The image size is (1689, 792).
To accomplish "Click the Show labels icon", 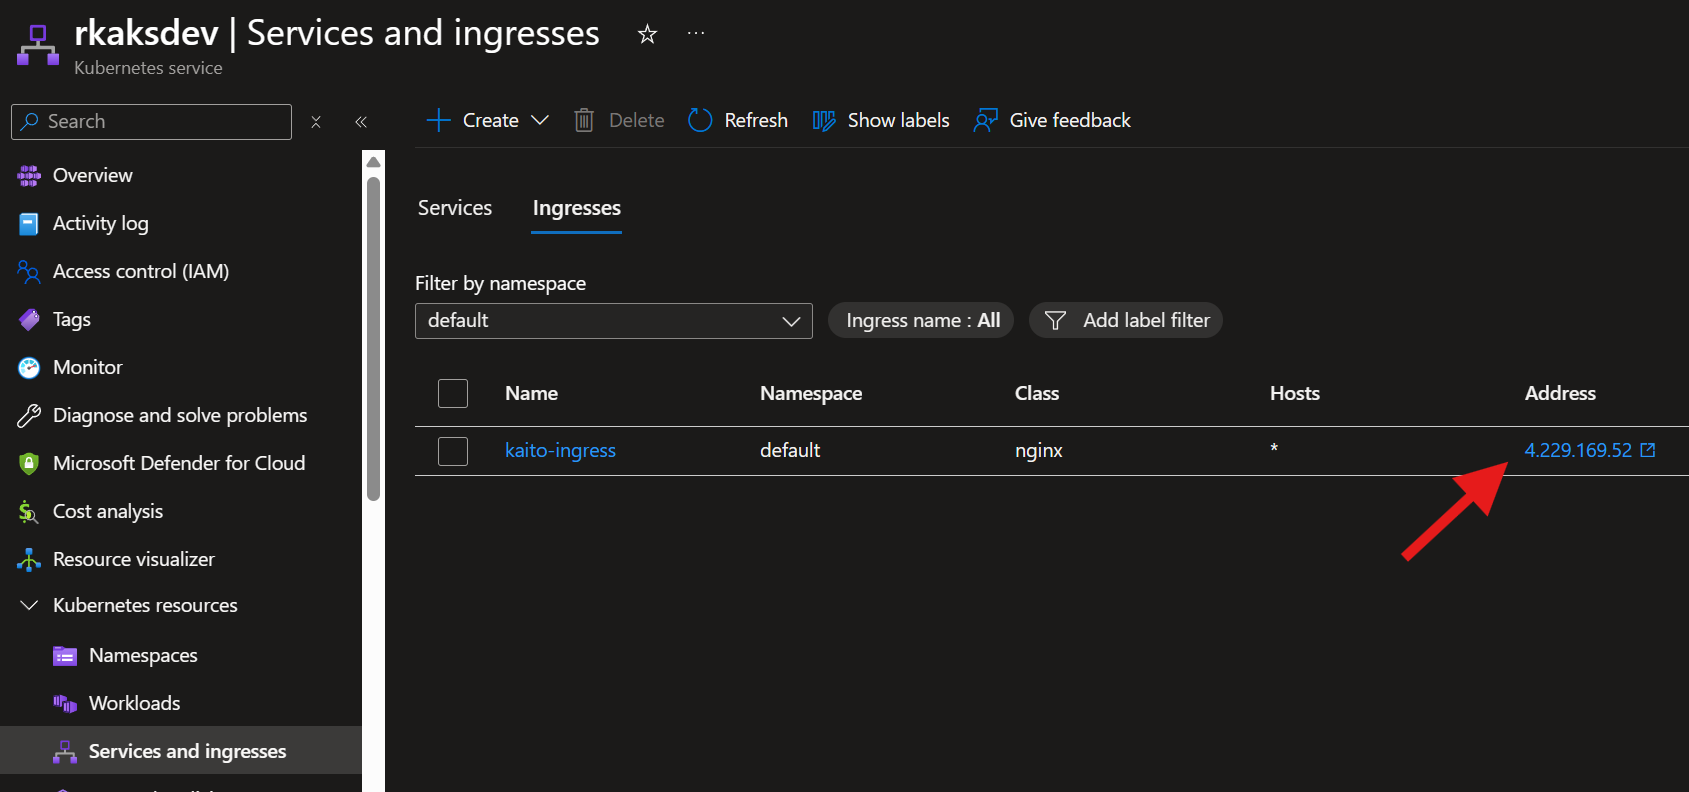I will pos(824,121).
